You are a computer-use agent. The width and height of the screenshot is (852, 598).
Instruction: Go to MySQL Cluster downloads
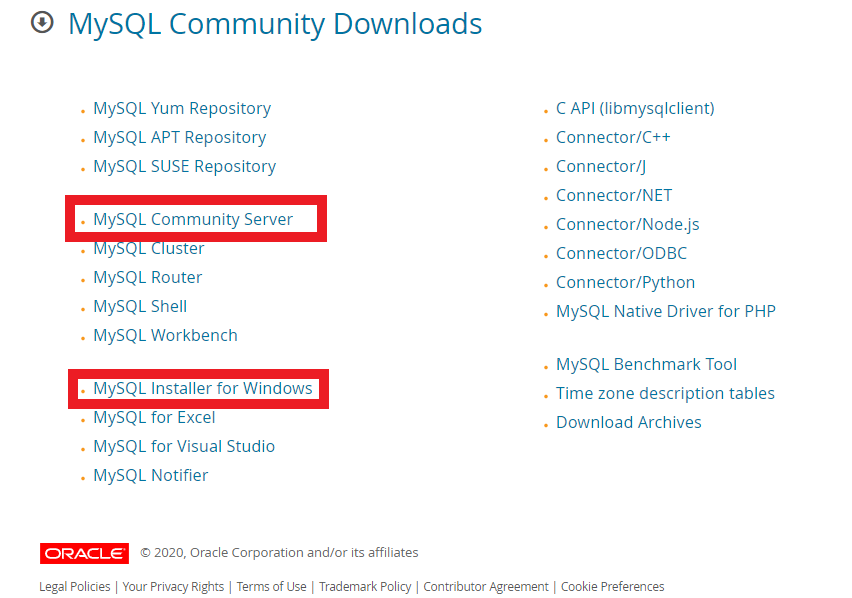[149, 248]
